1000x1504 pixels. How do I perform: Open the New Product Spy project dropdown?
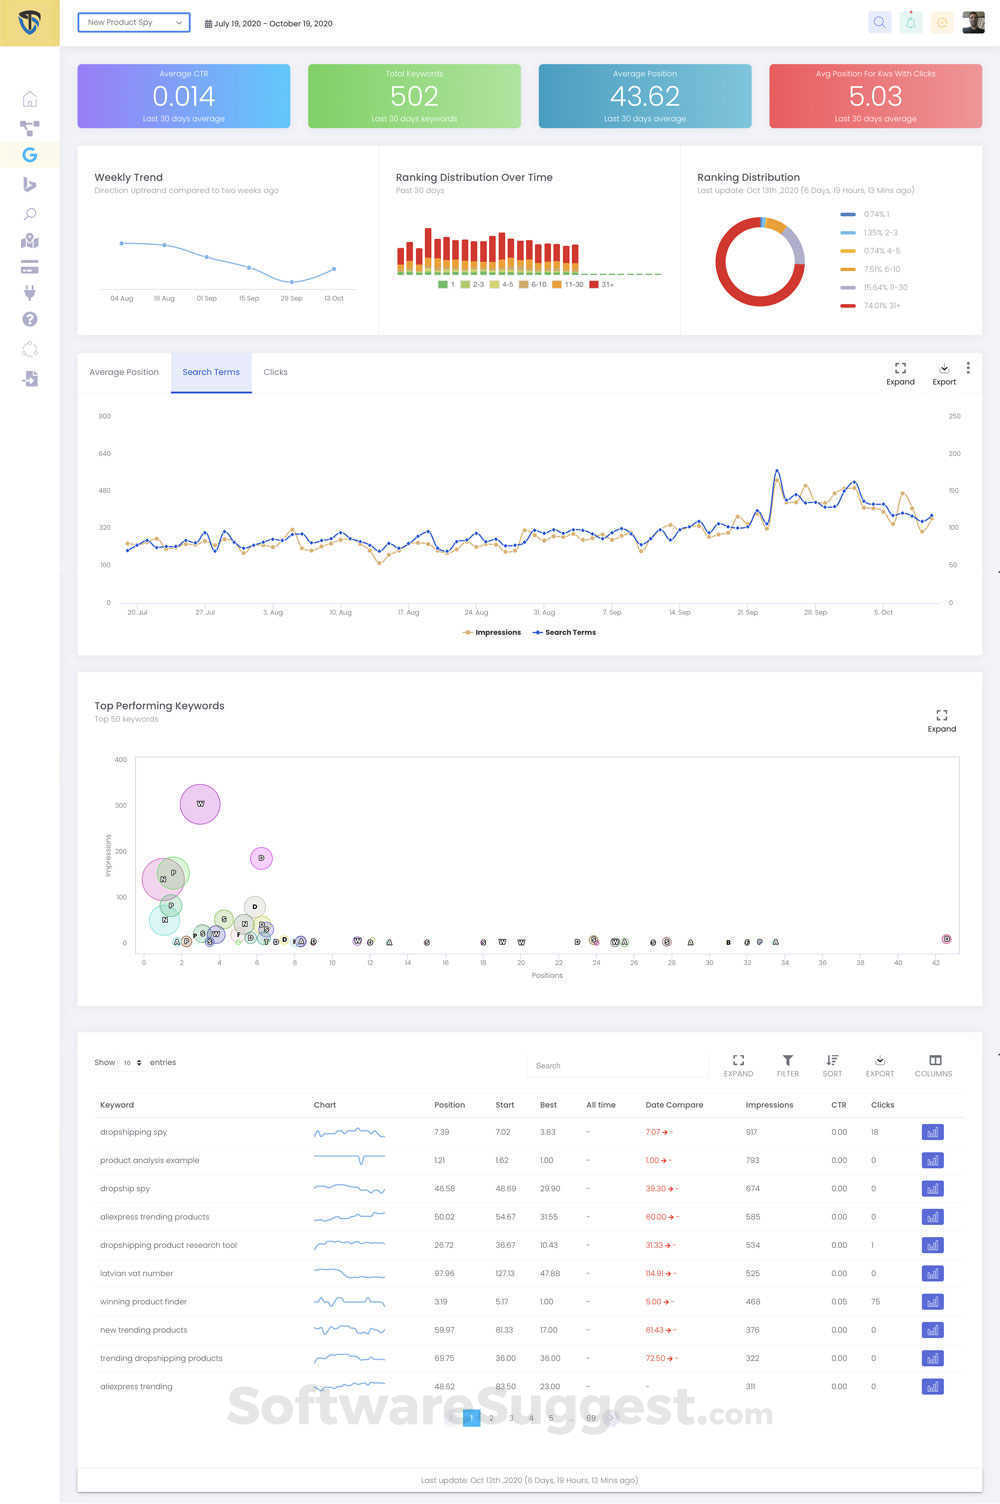point(134,21)
